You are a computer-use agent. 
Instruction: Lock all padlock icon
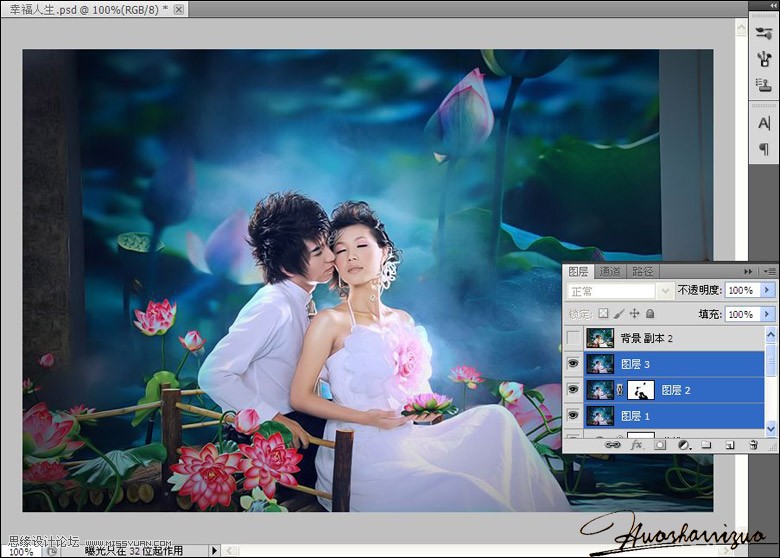[650, 313]
